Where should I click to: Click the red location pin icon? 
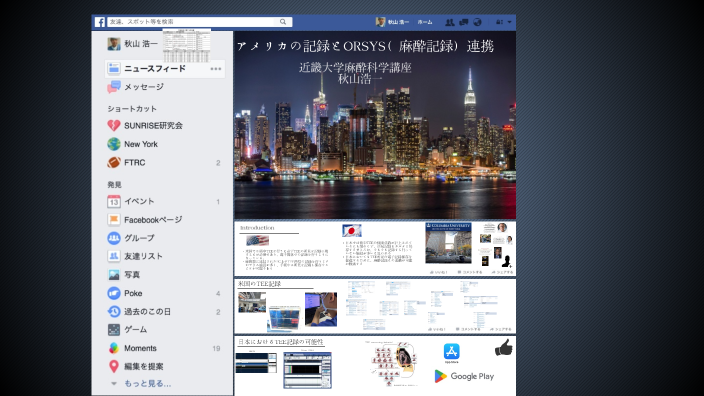click(x=114, y=366)
